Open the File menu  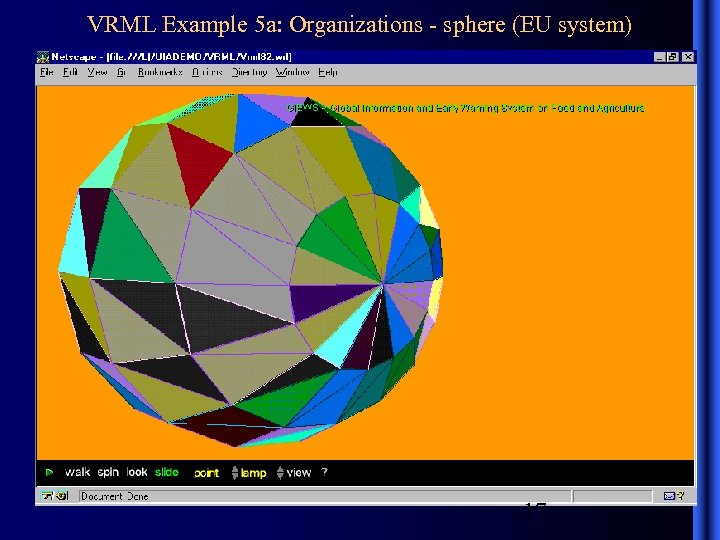[46, 72]
